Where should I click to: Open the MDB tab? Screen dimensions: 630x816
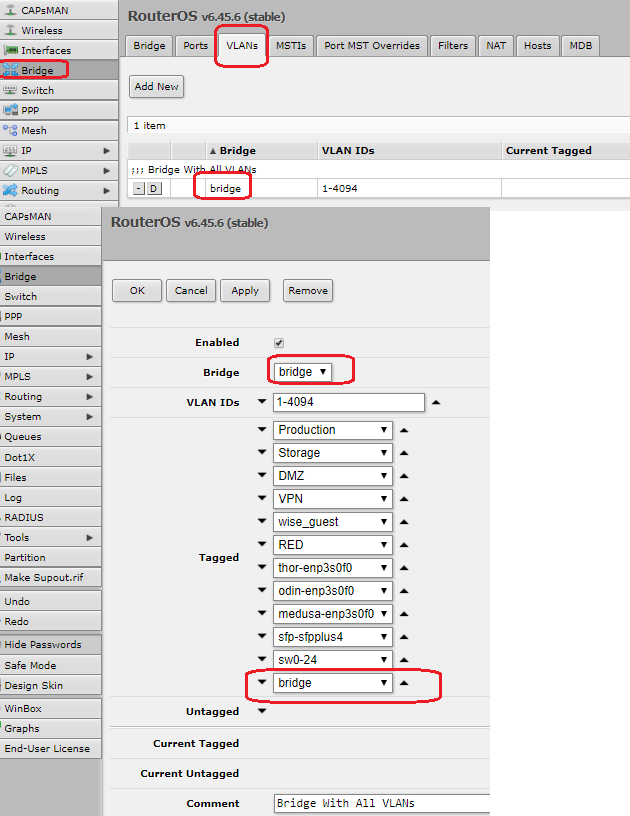pos(581,46)
